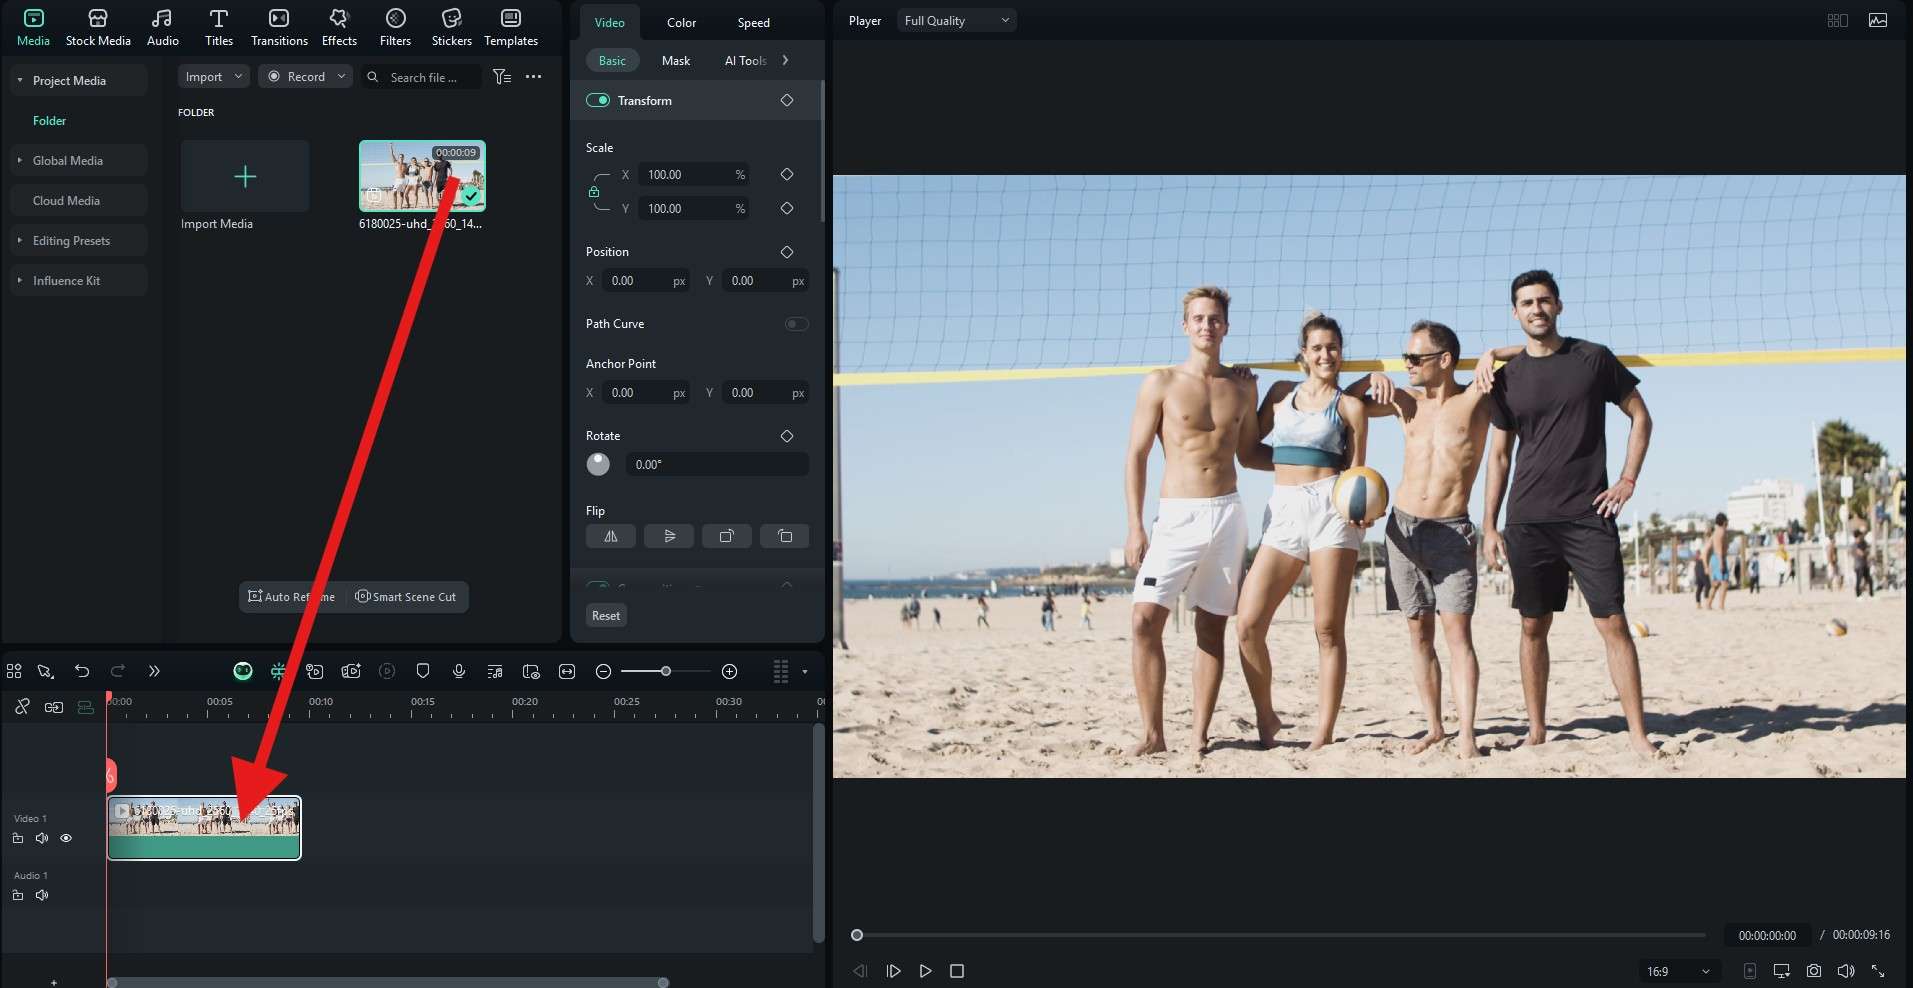Select the Basic sub-tab
This screenshot has width=1913, height=988.
612,60
